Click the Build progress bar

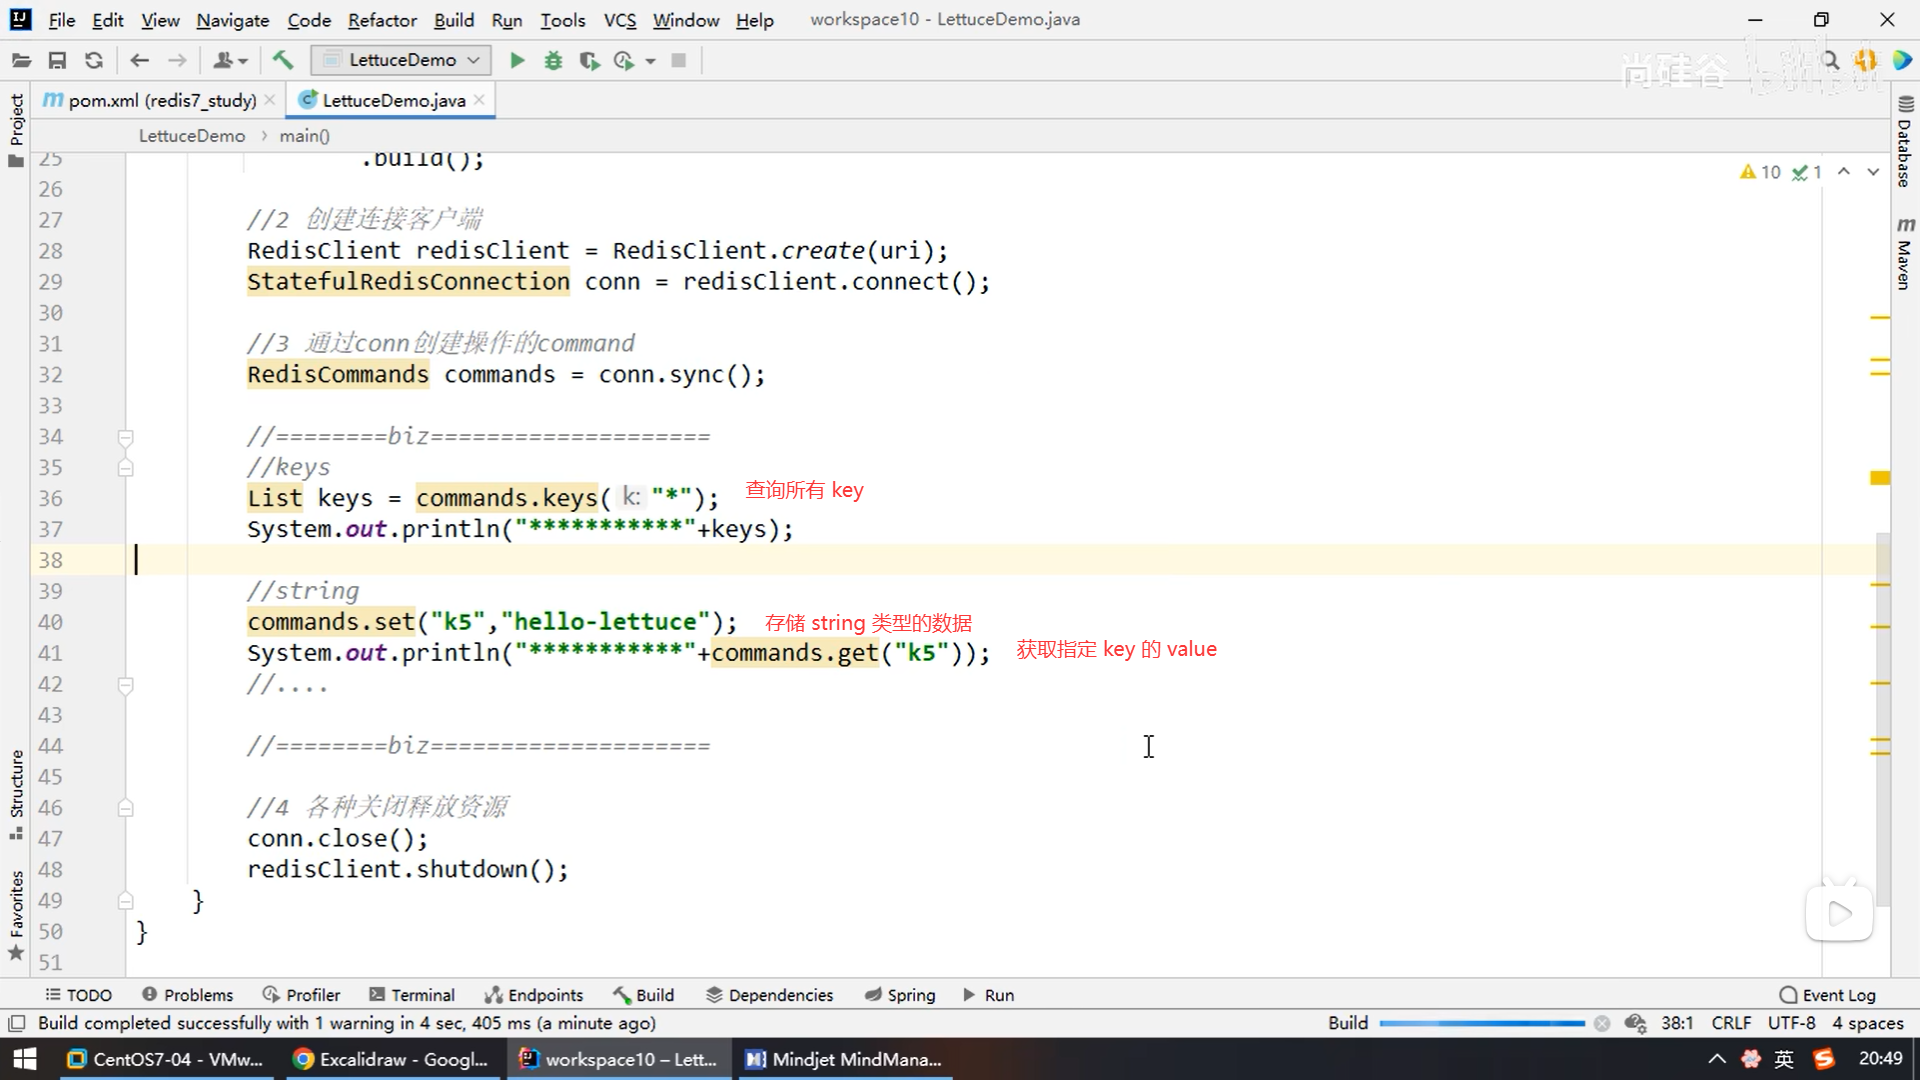coord(1481,1023)
